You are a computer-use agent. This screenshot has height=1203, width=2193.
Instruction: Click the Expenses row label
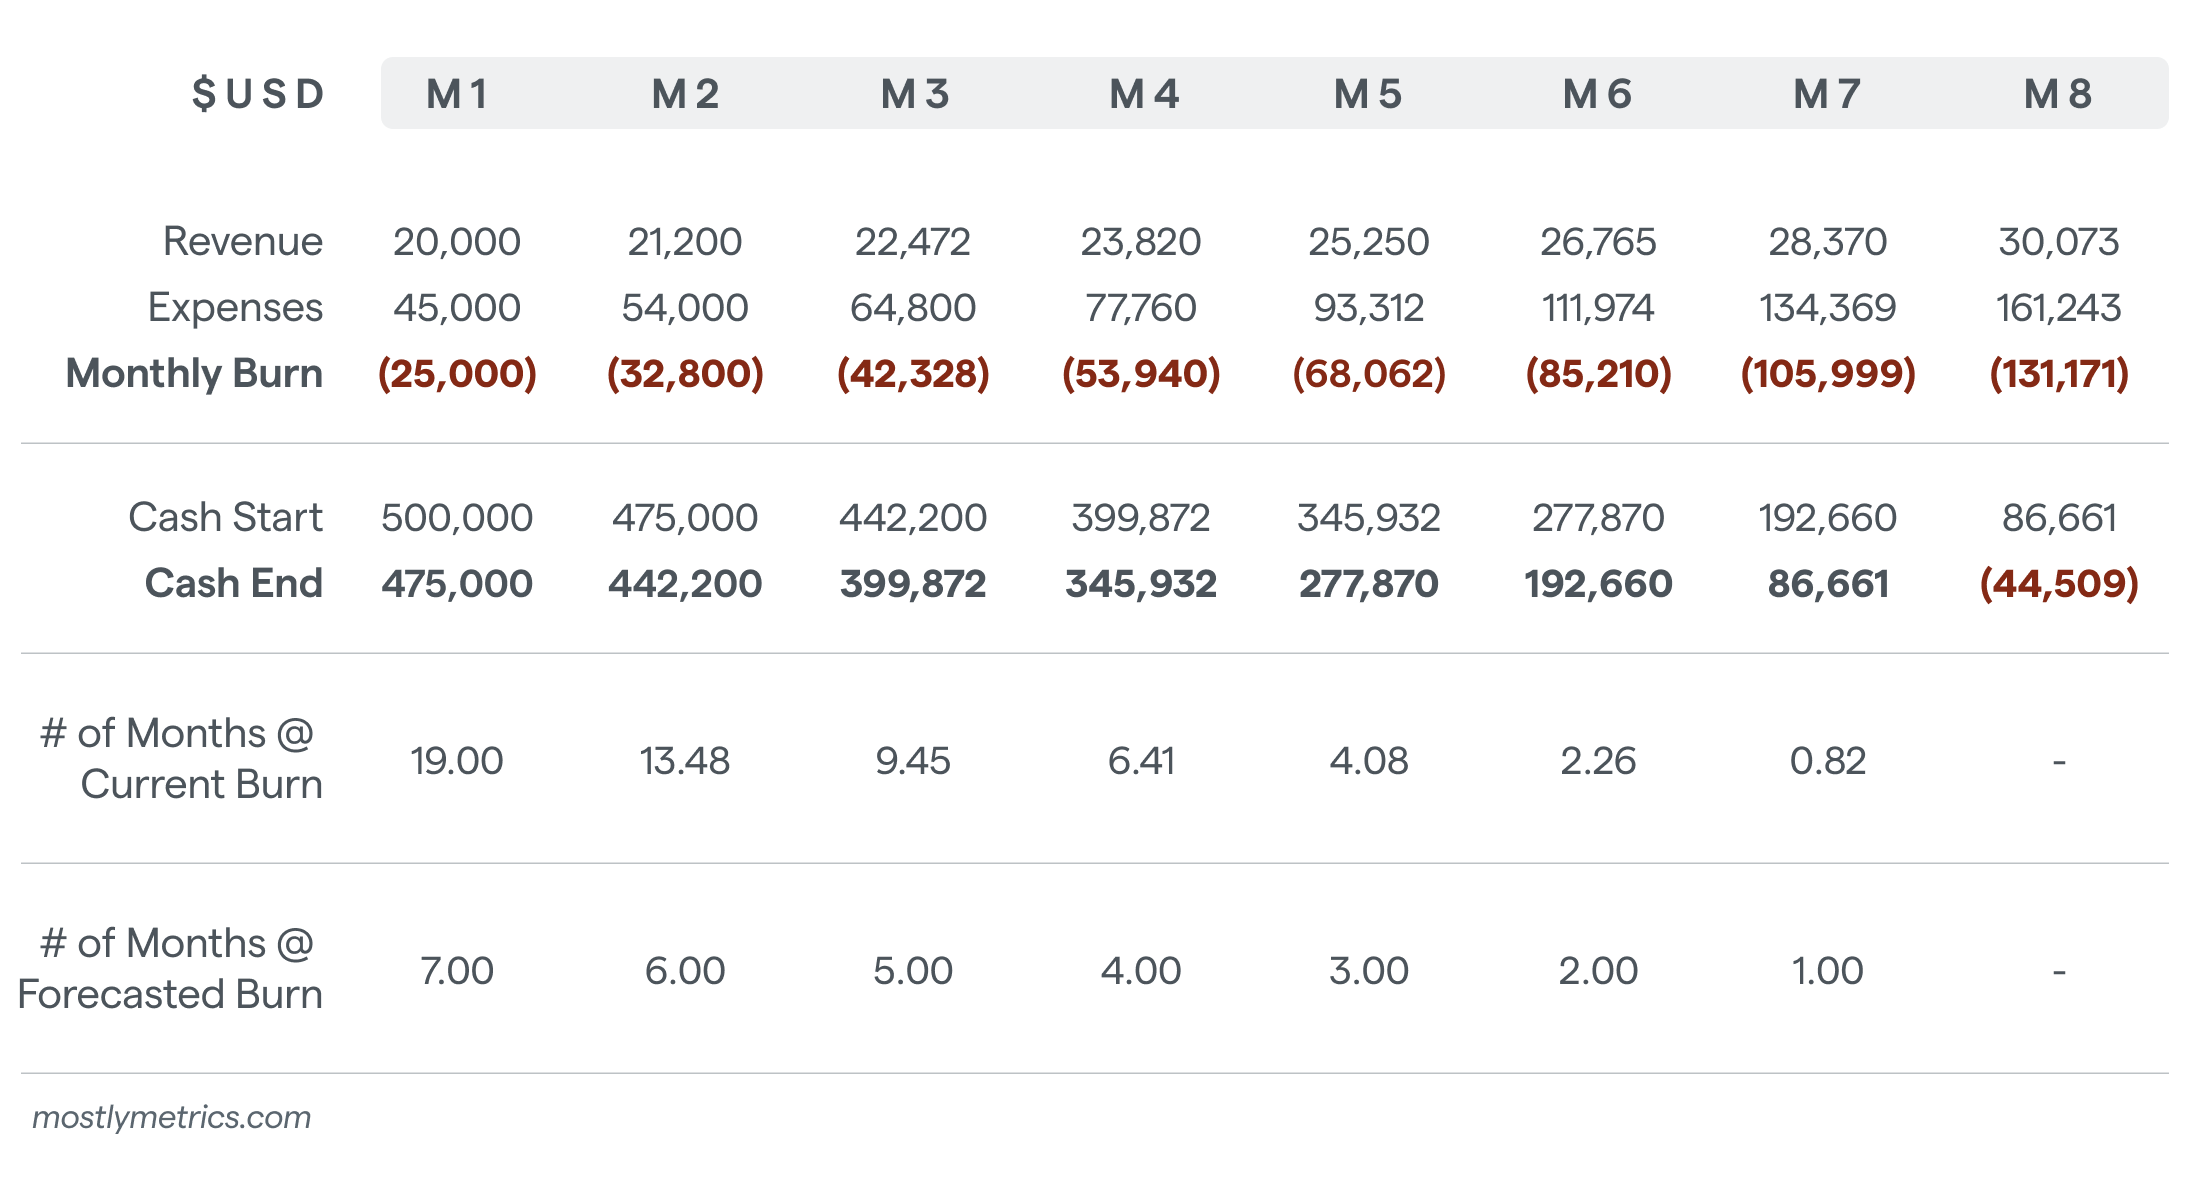coord(235,308)
